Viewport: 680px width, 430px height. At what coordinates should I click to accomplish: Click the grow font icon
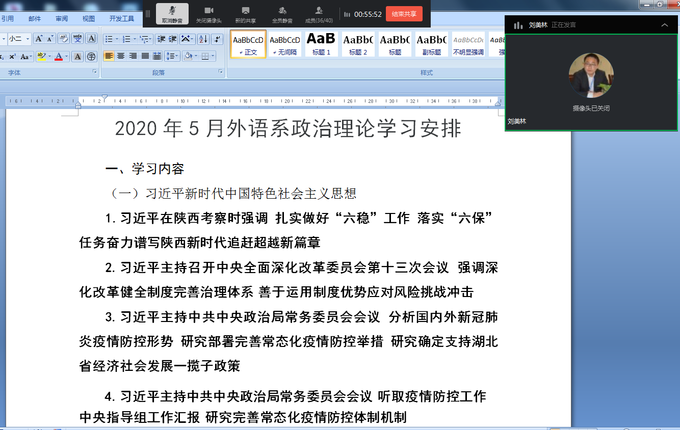36,38
